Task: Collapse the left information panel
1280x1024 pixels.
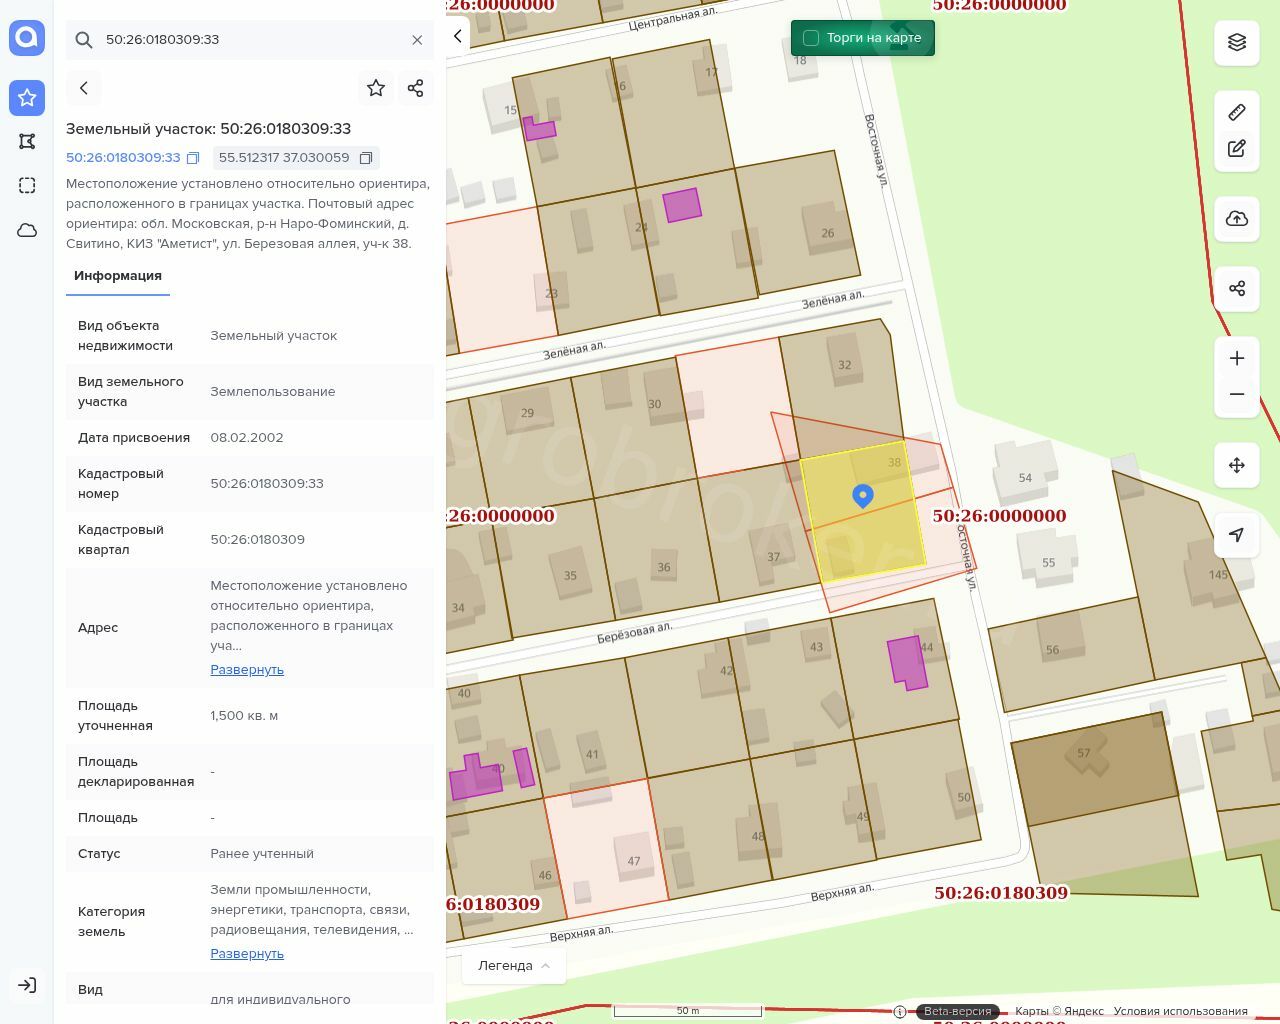Action: [458, 36]
